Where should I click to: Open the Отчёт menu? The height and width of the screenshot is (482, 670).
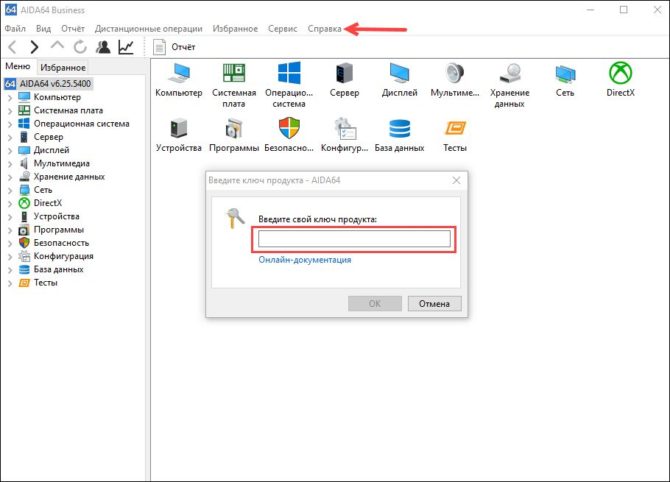[x=73, y=29]
